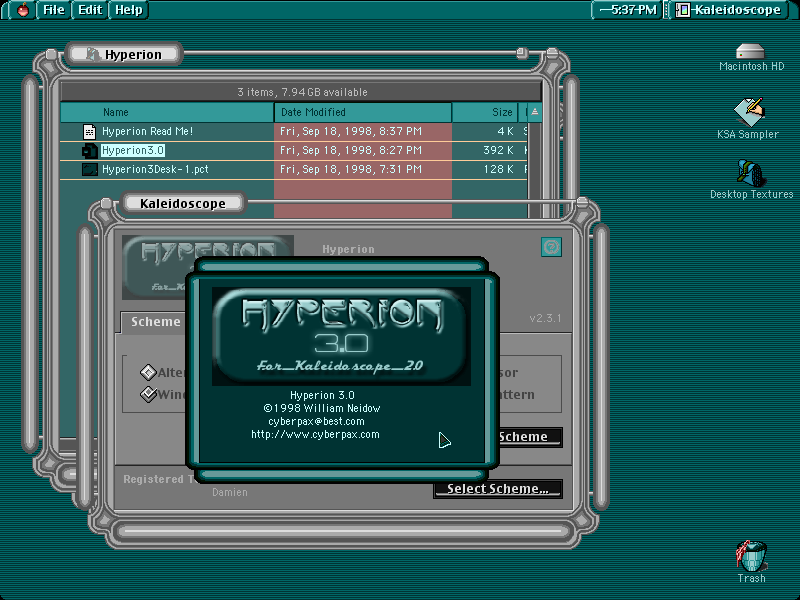This screenshot has height=600, width=800.
Task: Click the http://www.cyberpax.com address text
Action: [315, 435]
